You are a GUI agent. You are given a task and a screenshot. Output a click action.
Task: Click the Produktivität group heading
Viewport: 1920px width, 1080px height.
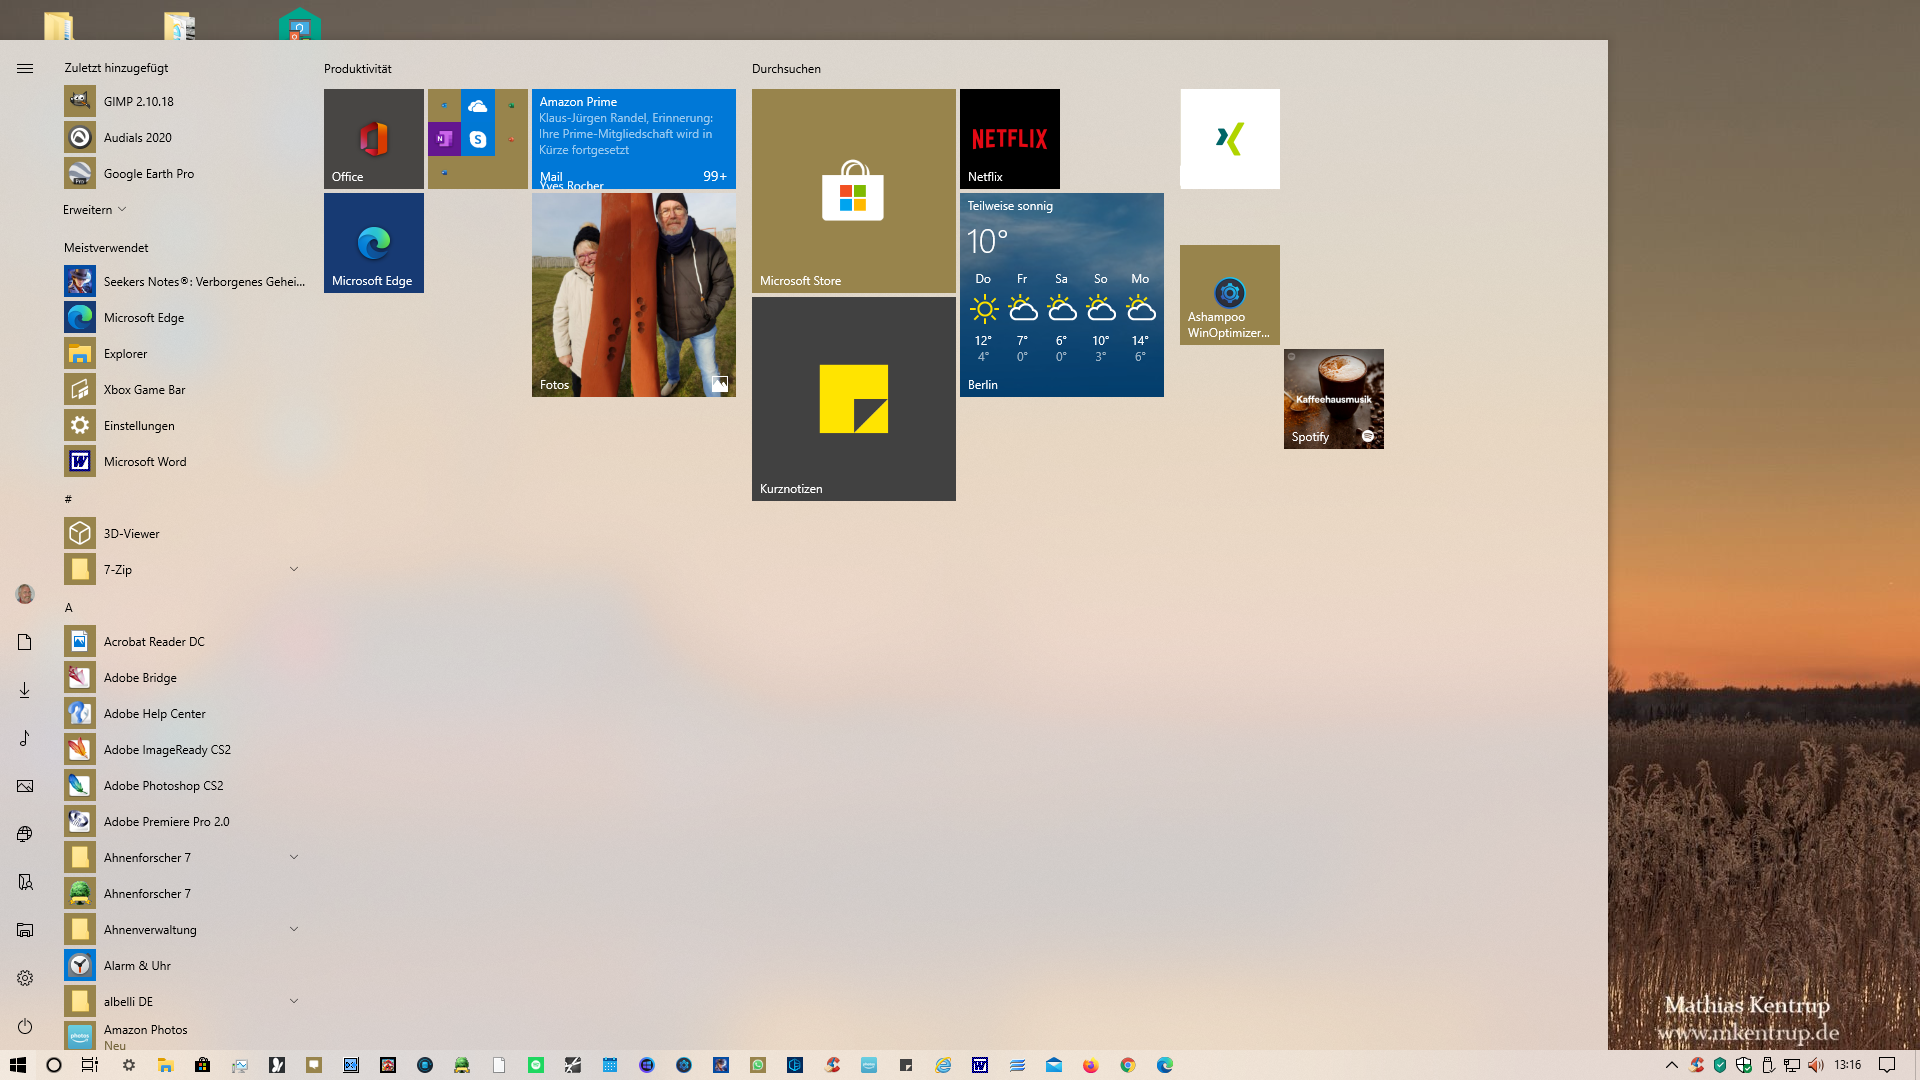[357, 69]
